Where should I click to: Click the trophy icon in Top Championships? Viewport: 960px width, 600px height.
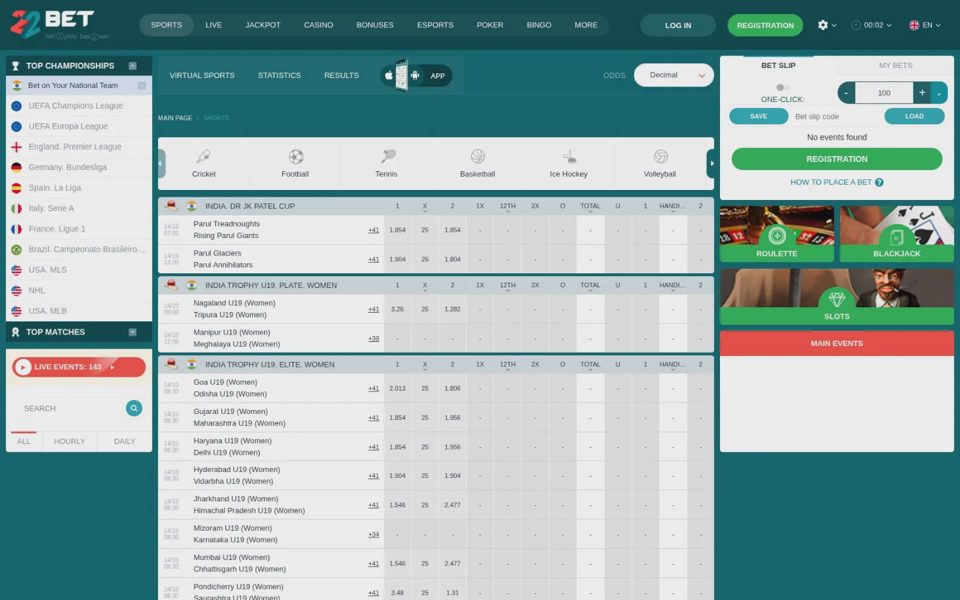point(15,66)
